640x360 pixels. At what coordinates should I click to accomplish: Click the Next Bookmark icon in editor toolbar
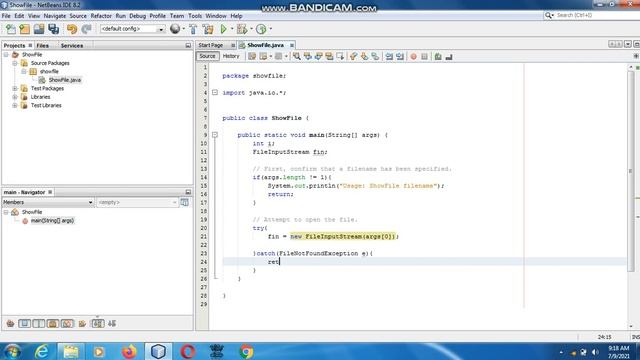click(364, 57)
